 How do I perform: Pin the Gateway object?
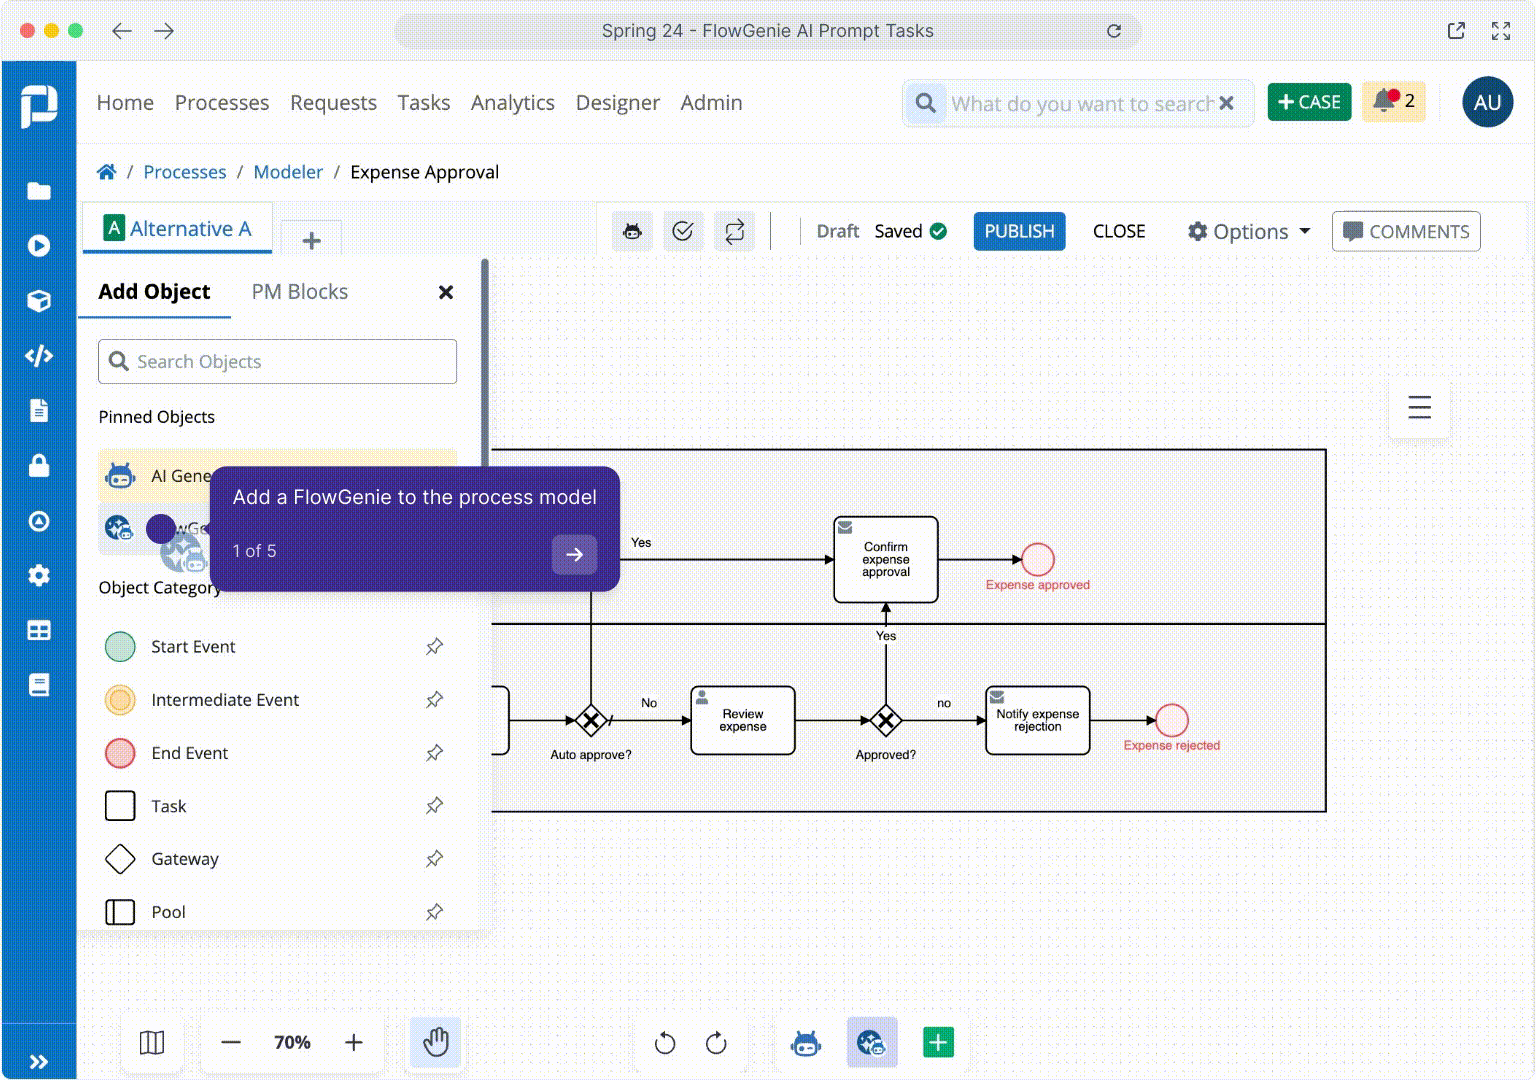pos(434,858)
